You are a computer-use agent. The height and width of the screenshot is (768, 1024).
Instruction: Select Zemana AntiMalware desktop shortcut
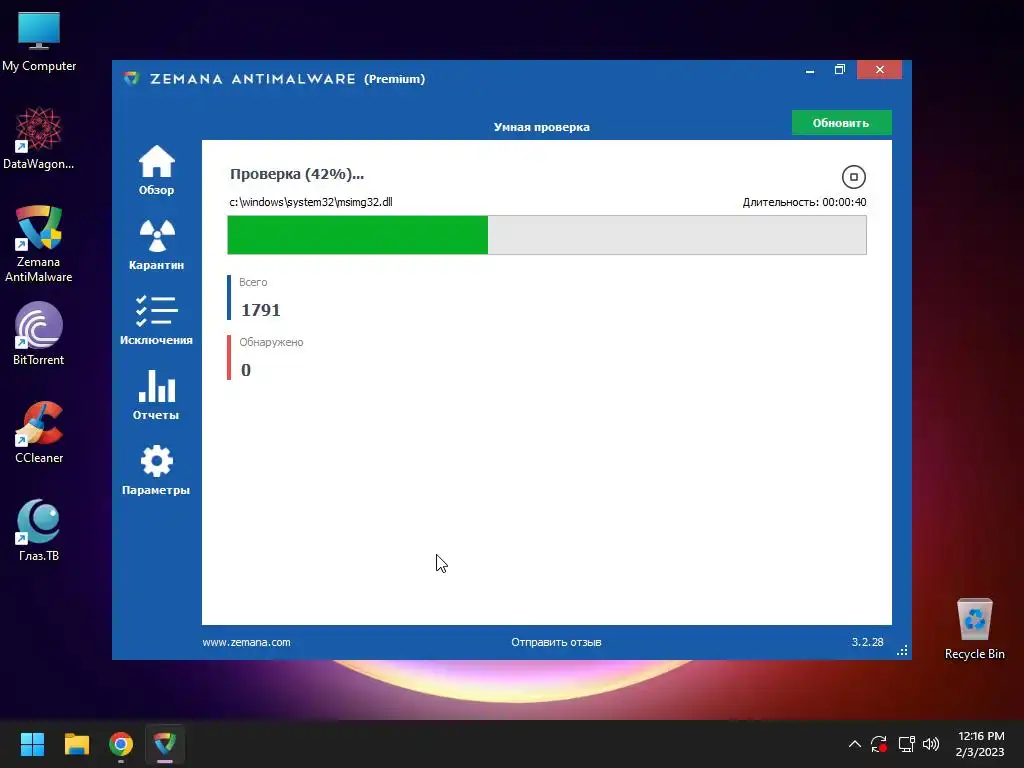pos(39,244)
